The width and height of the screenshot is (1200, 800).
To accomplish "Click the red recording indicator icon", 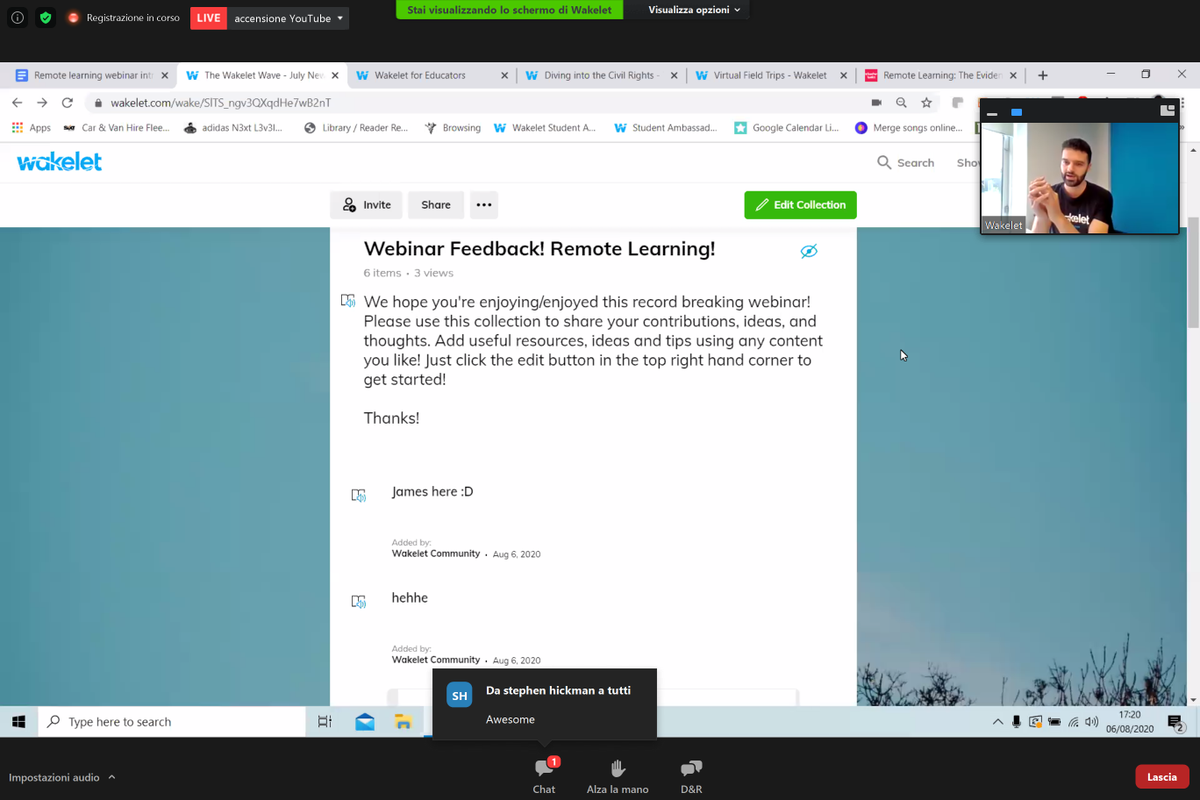I will [73, 18].
